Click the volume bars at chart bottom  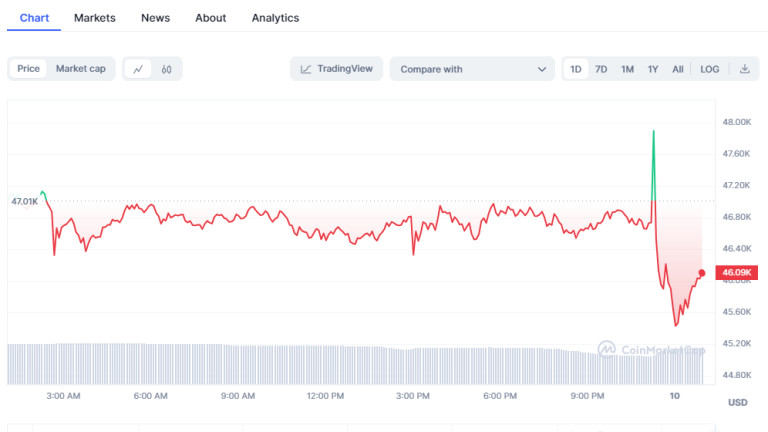[x=300, y=365]
